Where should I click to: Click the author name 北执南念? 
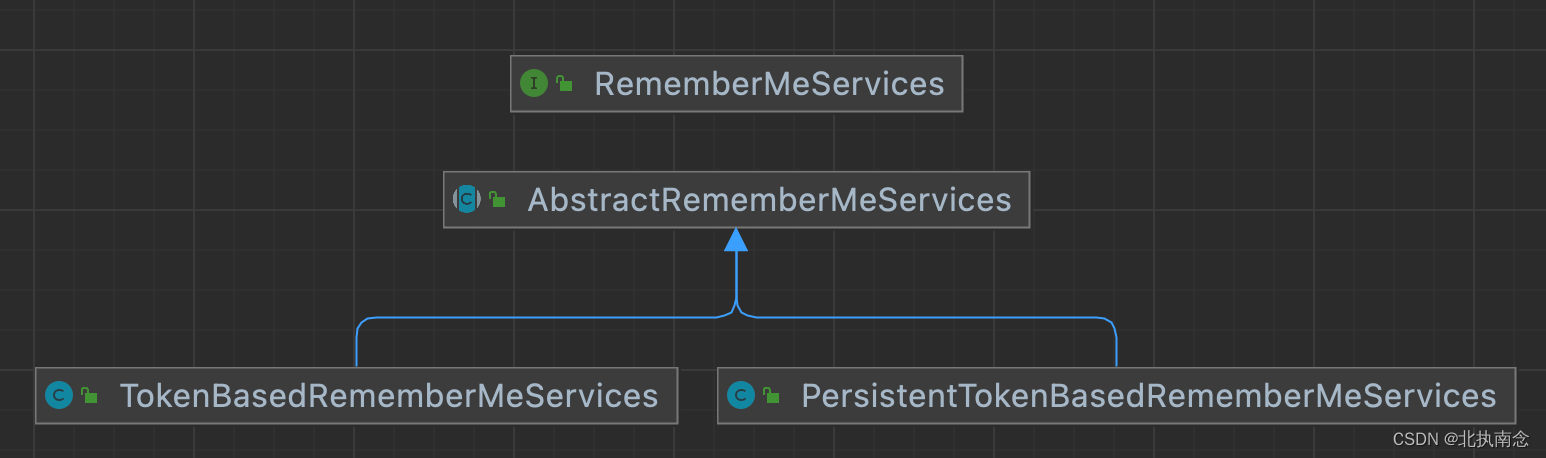(x=1493, y=439)
